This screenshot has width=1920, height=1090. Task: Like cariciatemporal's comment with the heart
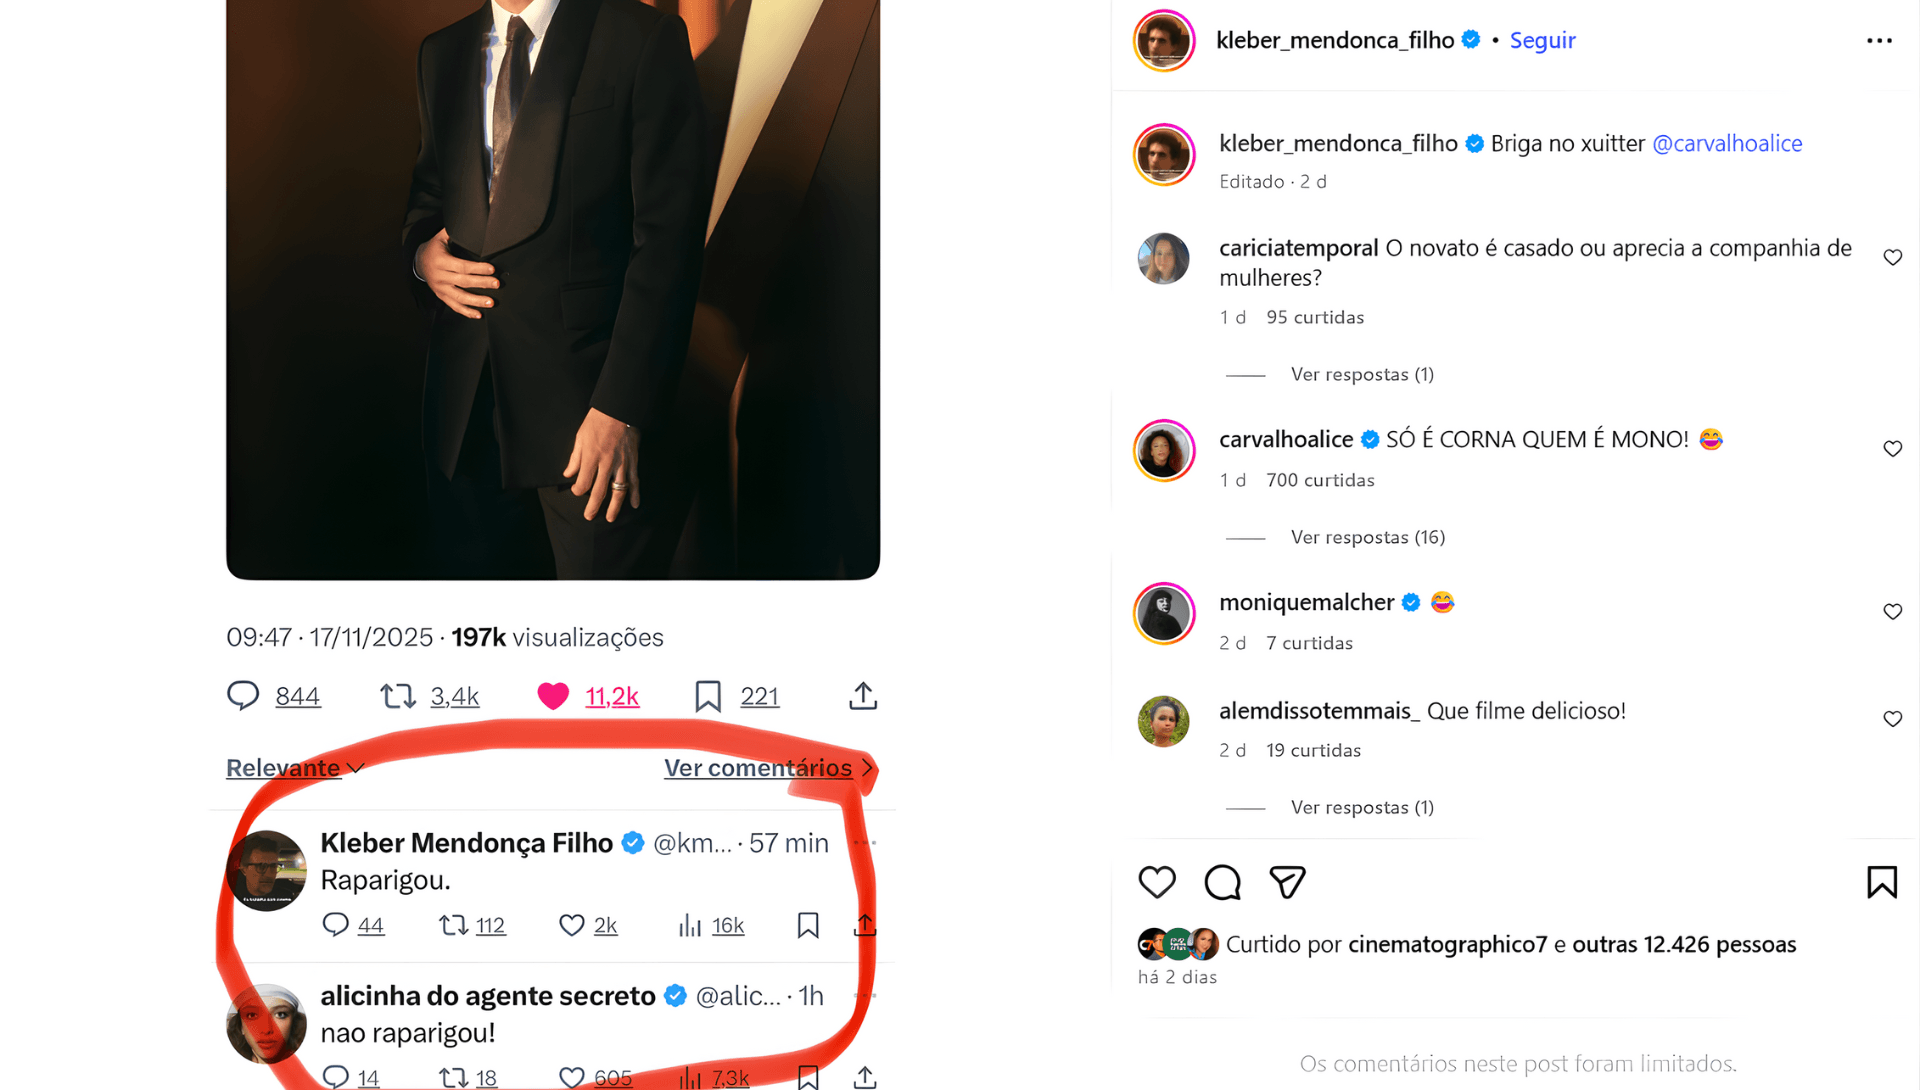1893,257
